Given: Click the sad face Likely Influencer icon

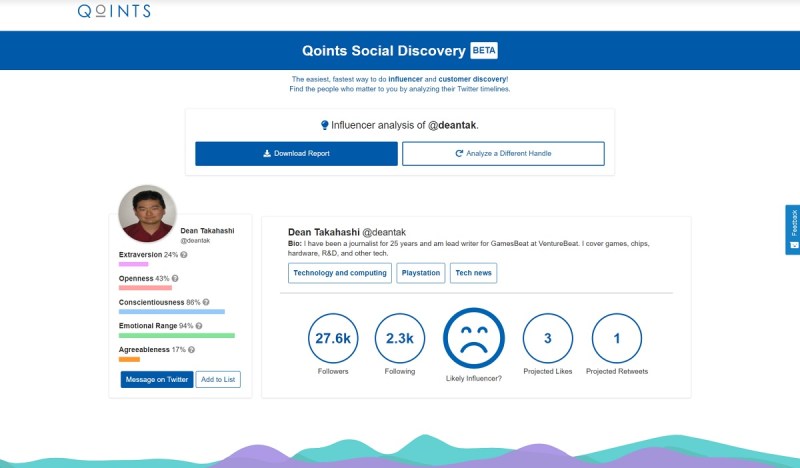Looking at the screenshot, I should 474,338.
